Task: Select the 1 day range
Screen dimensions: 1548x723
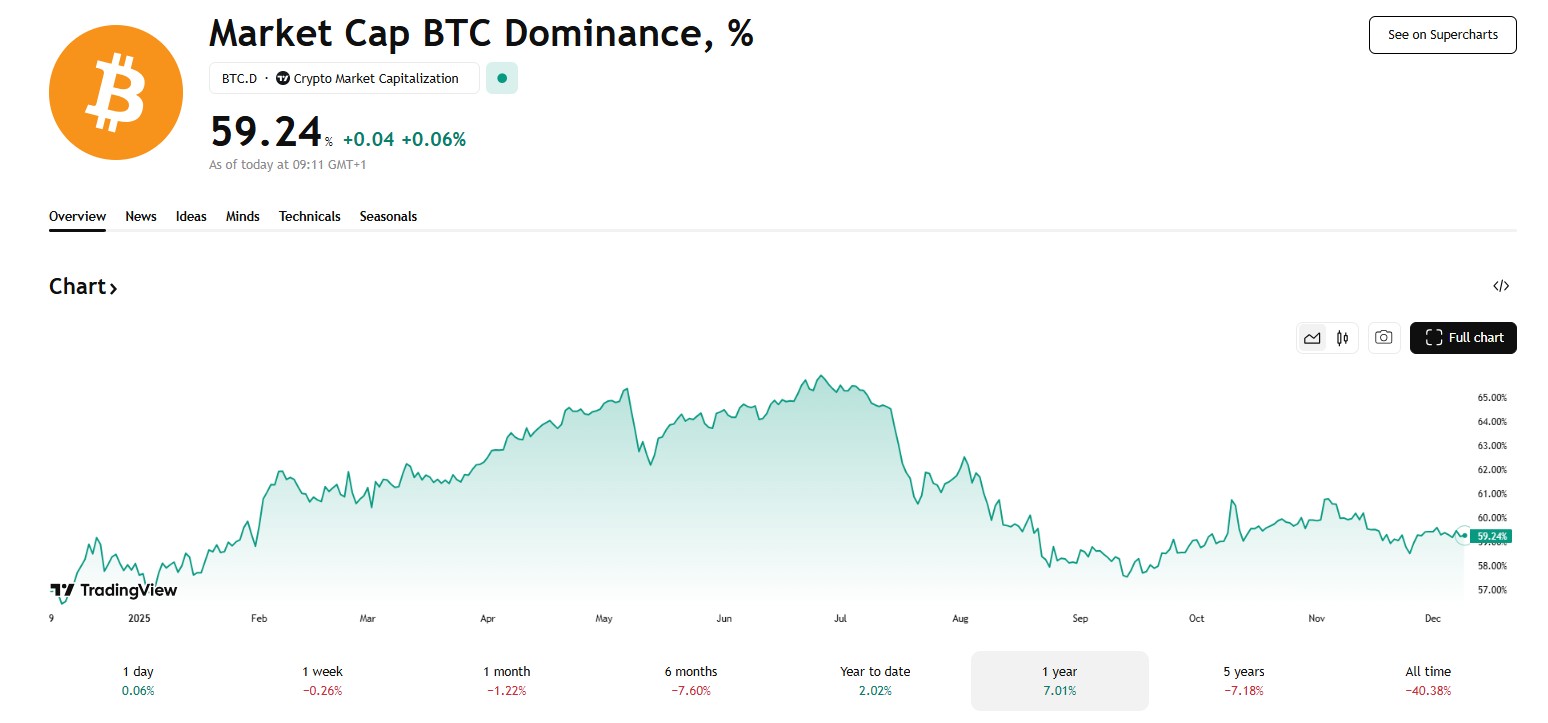Action: pyautogui.click(x=138, y=680)
